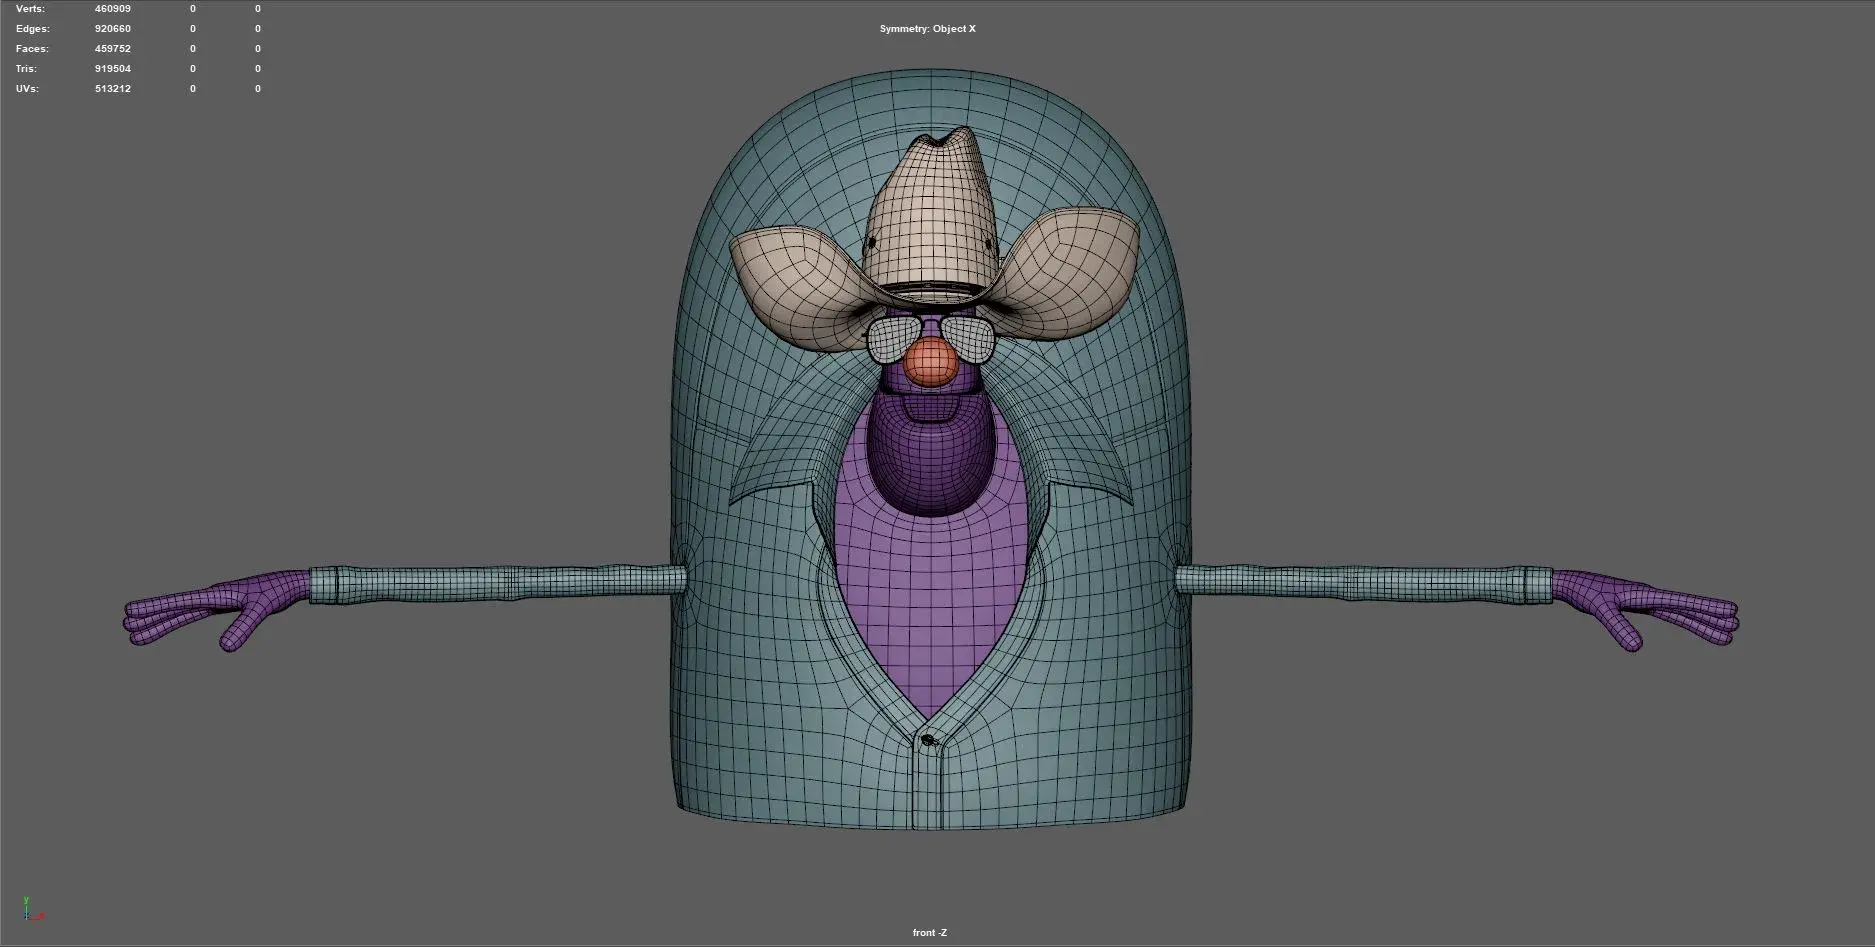Select the left sunglasses lens
Image resolution: width=1875 pixels, height=947 pixels.
tap(891, 340)
